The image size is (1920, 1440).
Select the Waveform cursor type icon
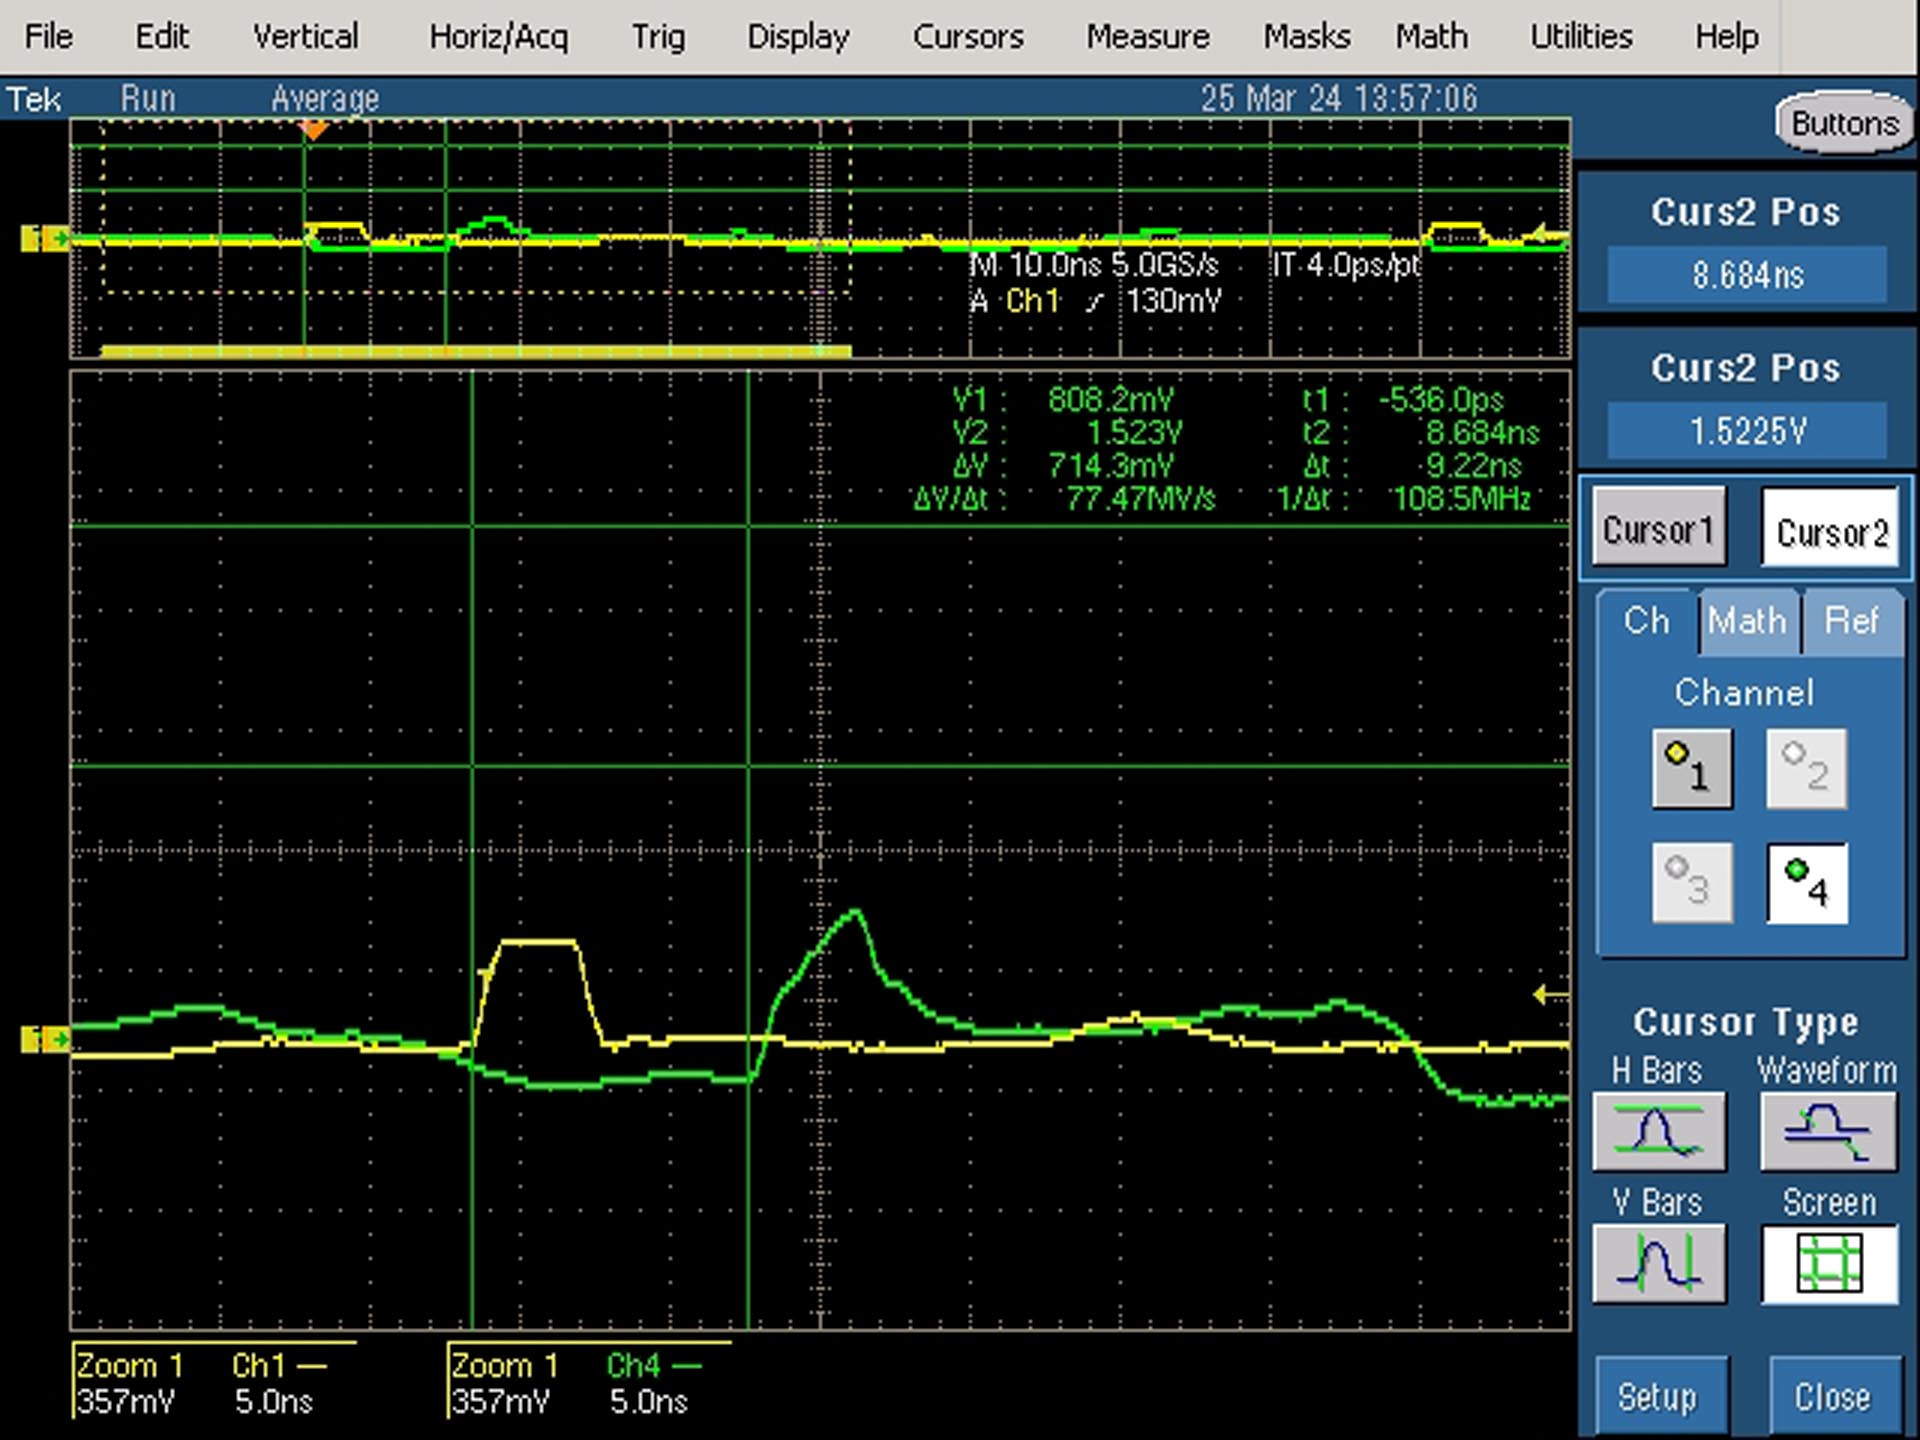click(x=1828, y=1131)
